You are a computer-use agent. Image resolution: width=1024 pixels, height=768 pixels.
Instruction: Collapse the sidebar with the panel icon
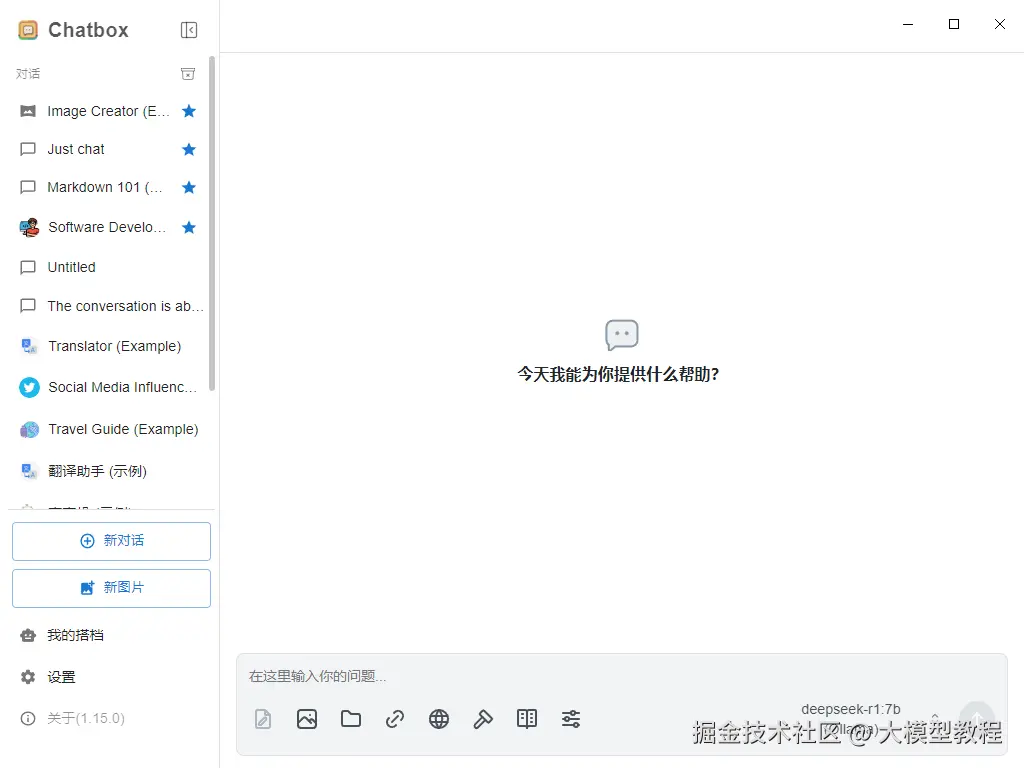point(189,30)
